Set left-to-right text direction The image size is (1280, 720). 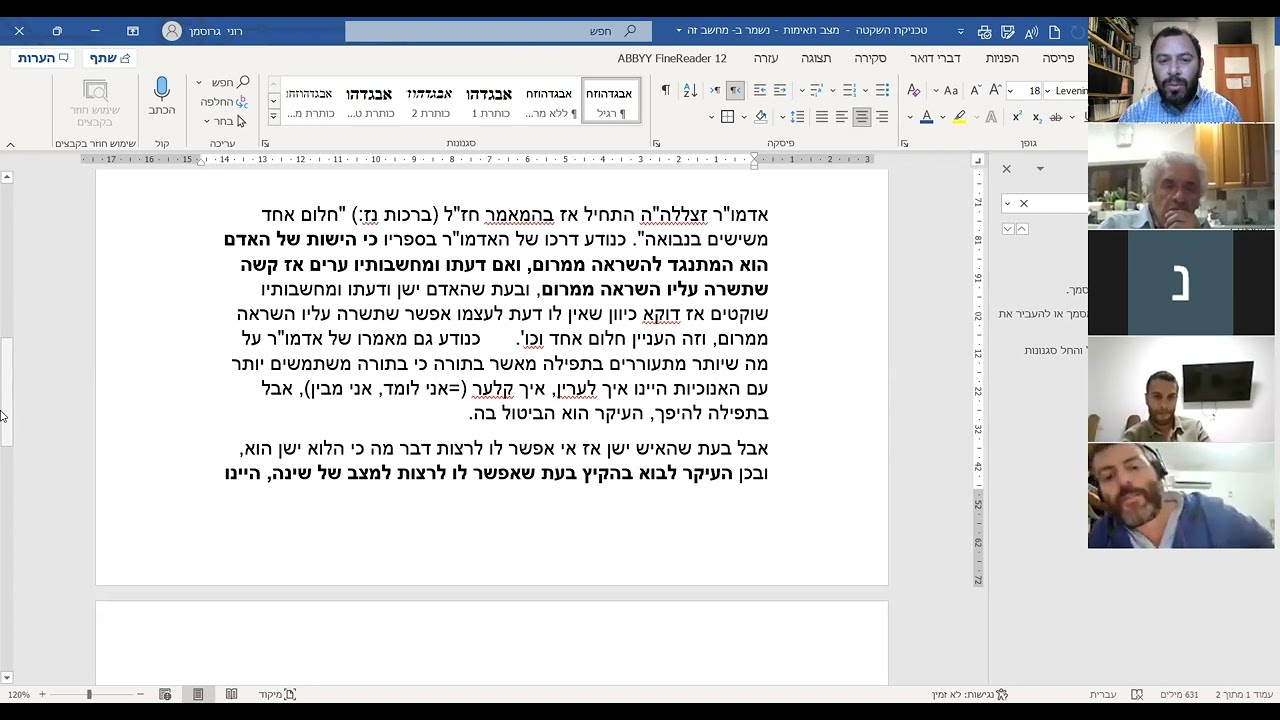click(715, 90)
